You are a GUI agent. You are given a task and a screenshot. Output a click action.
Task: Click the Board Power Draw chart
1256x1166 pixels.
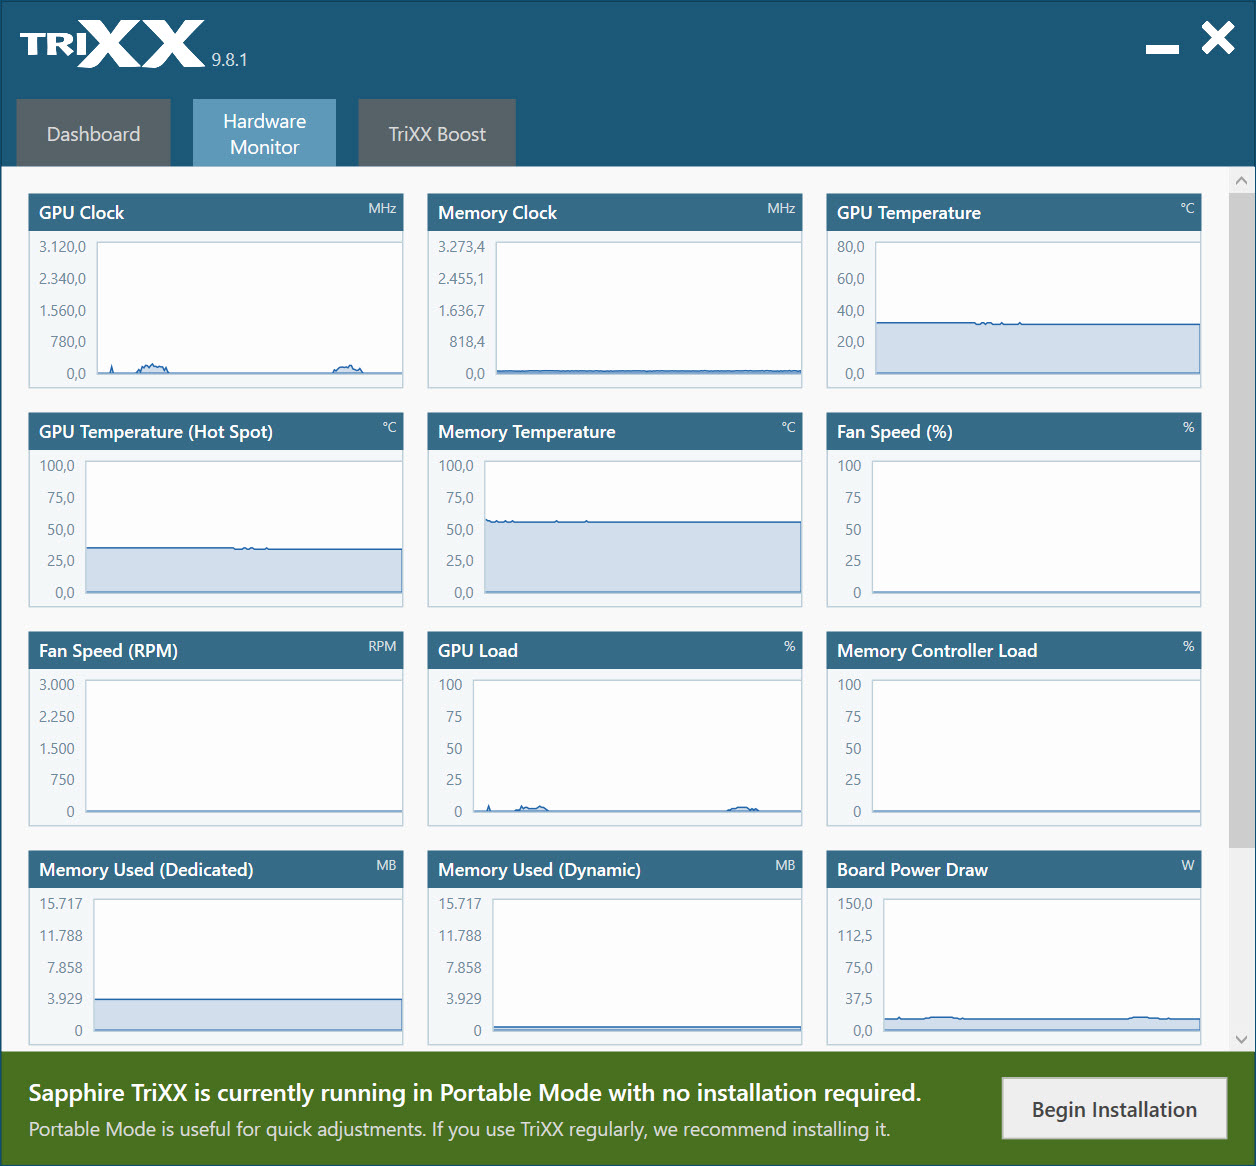coord(1042,965)
